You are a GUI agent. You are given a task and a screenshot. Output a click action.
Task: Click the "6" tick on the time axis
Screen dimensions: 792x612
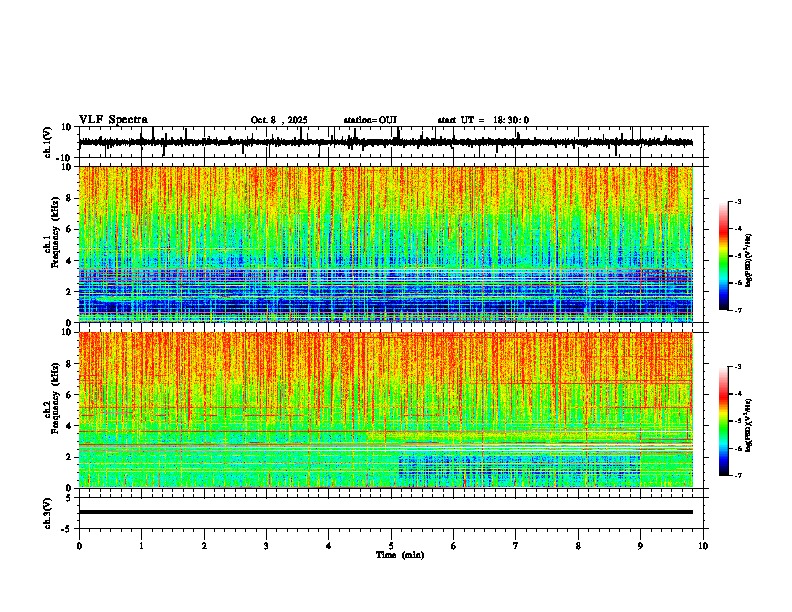tap(454, 546)
